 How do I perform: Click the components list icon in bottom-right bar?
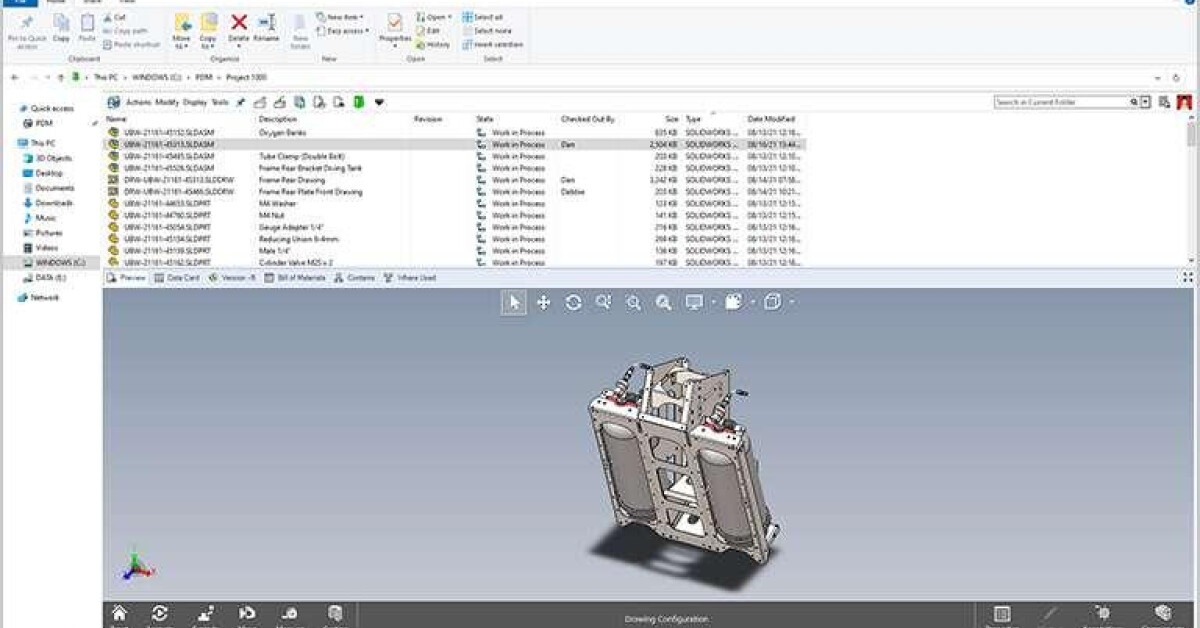click(x=1002, y=614)
